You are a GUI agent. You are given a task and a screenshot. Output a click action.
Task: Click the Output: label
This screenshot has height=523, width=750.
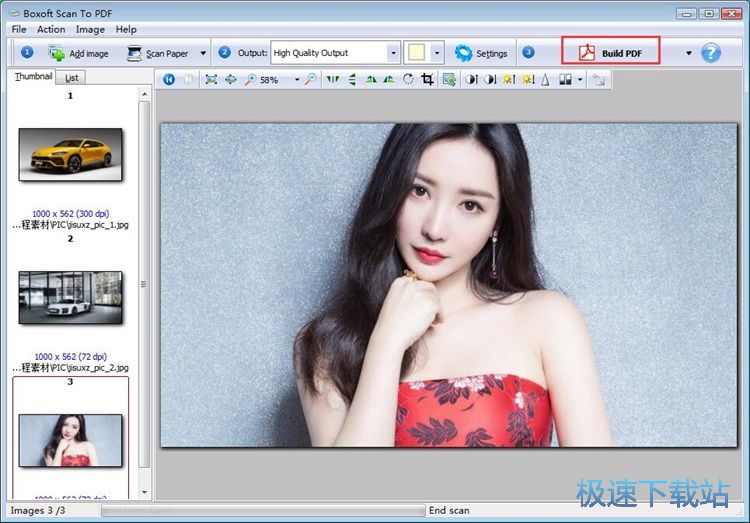click(253, 53)
